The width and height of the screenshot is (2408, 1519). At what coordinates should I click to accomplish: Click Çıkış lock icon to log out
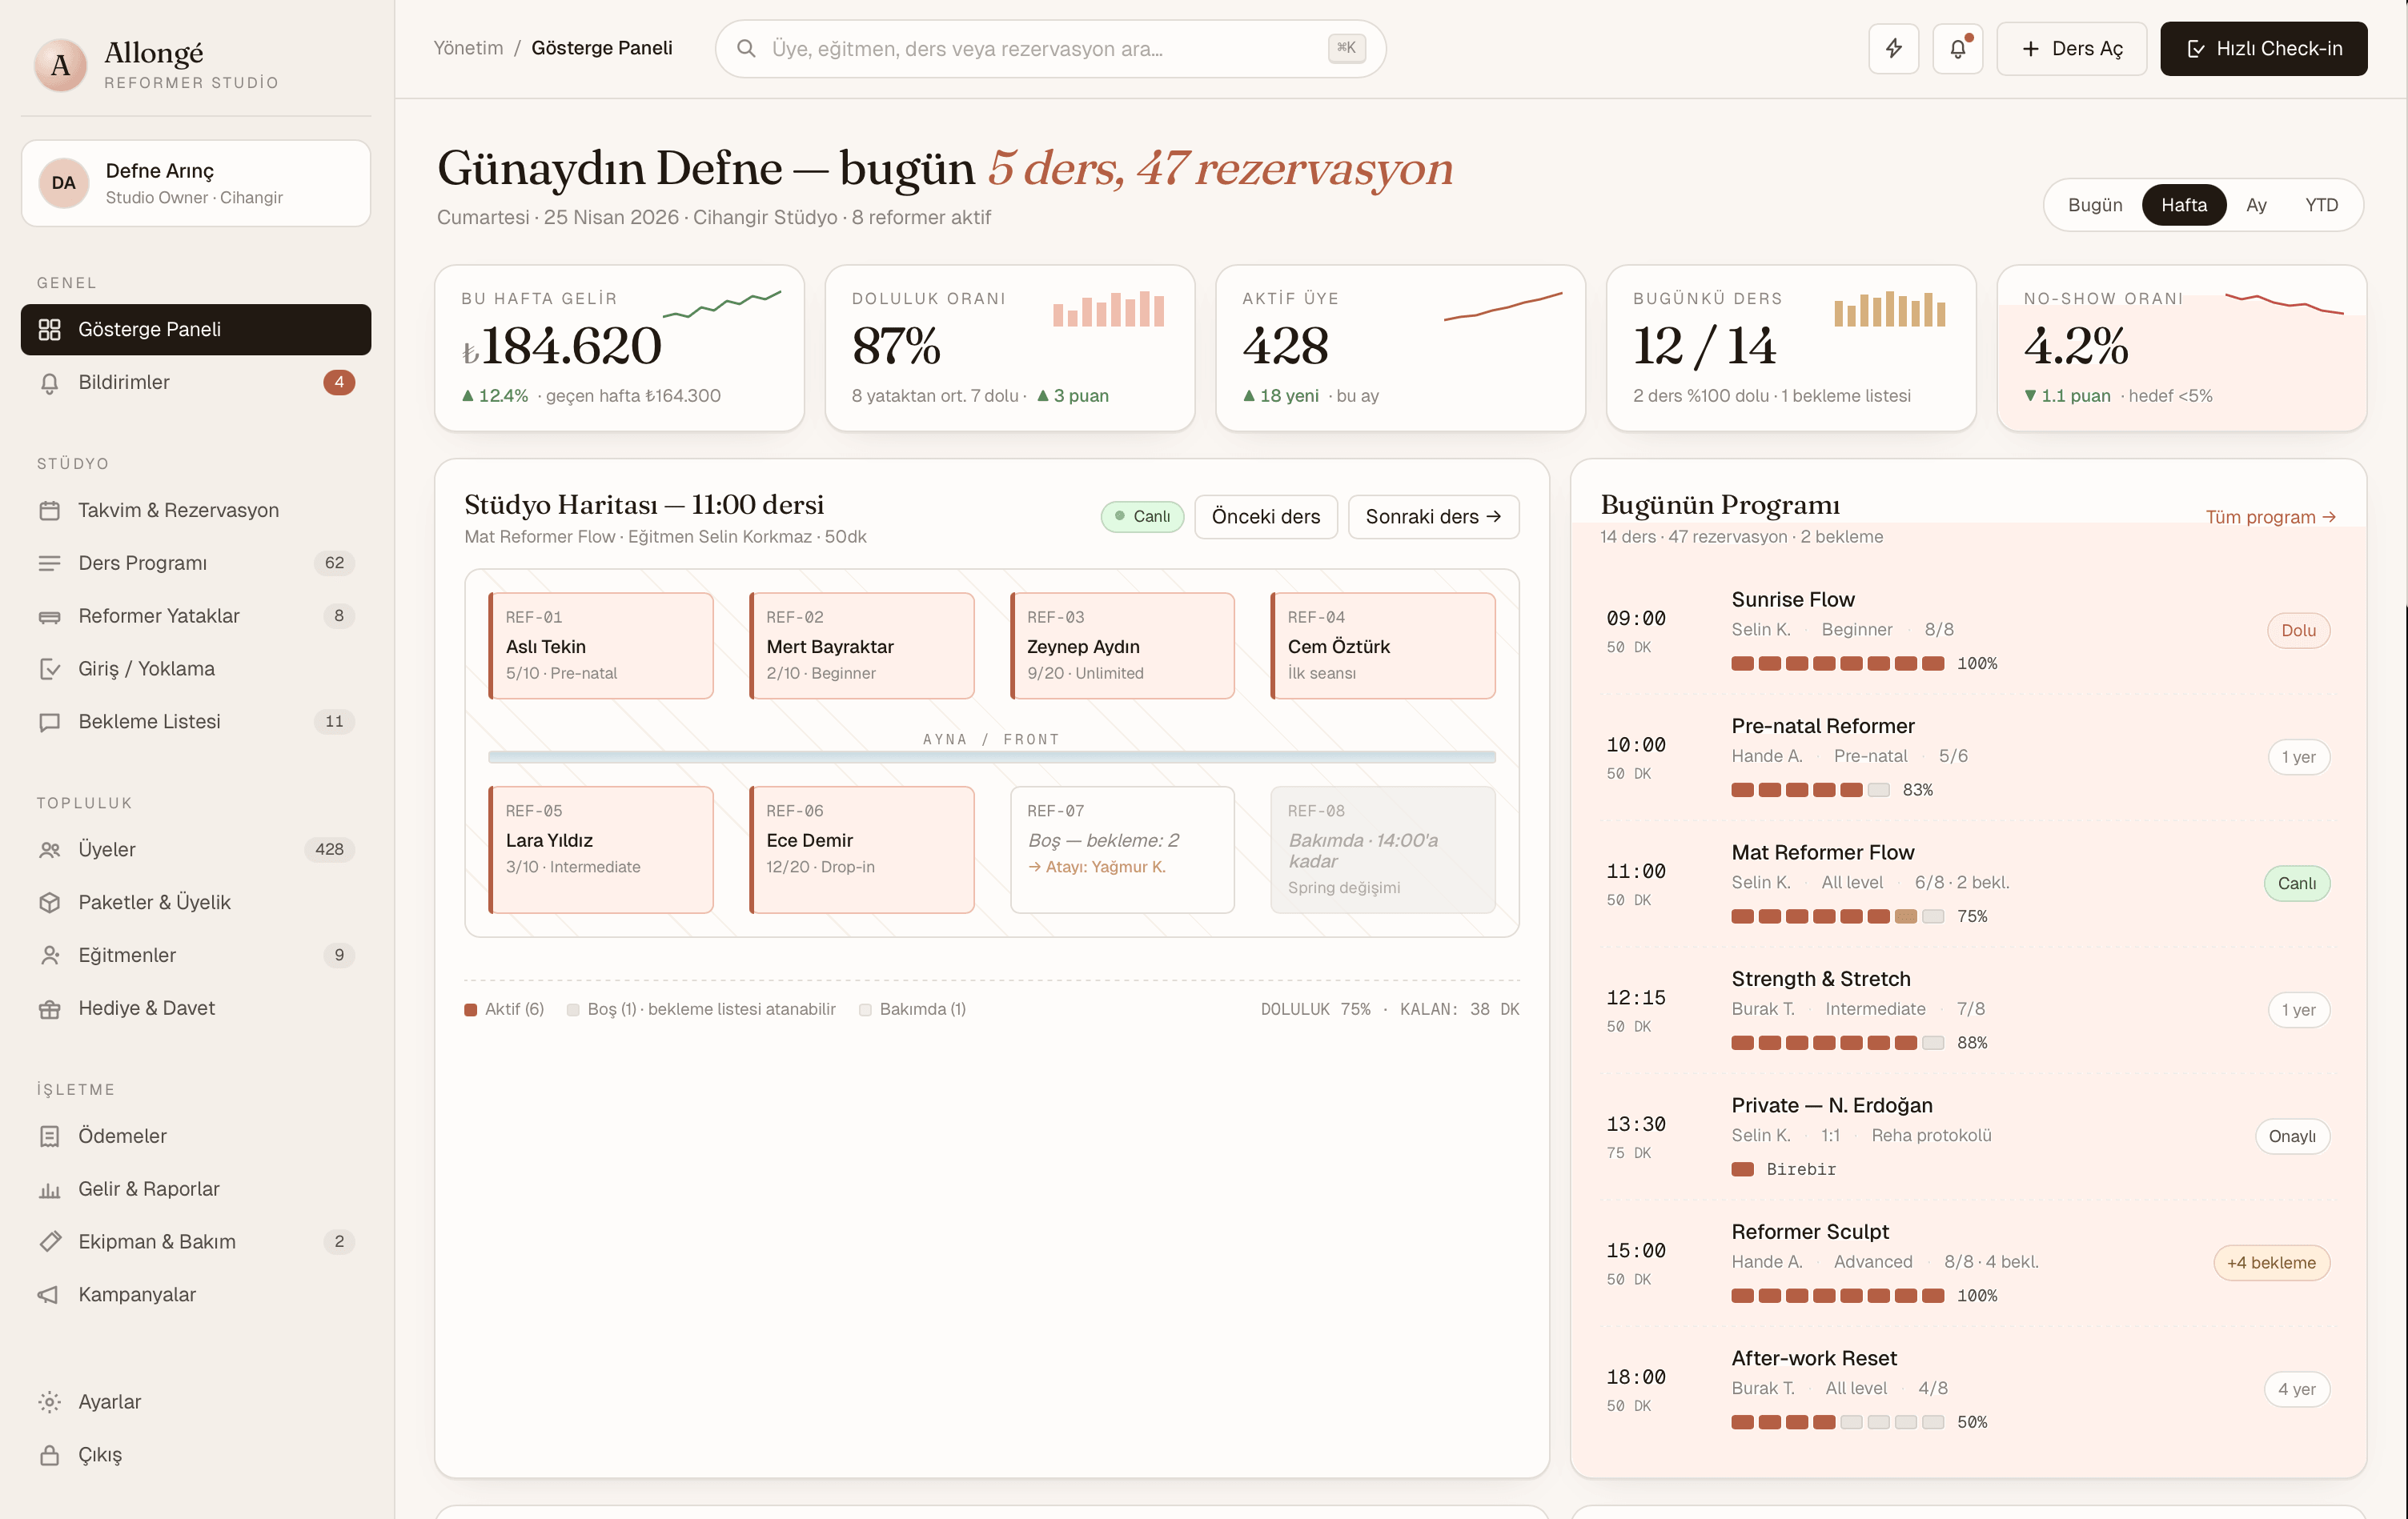tap(49, 1454)
